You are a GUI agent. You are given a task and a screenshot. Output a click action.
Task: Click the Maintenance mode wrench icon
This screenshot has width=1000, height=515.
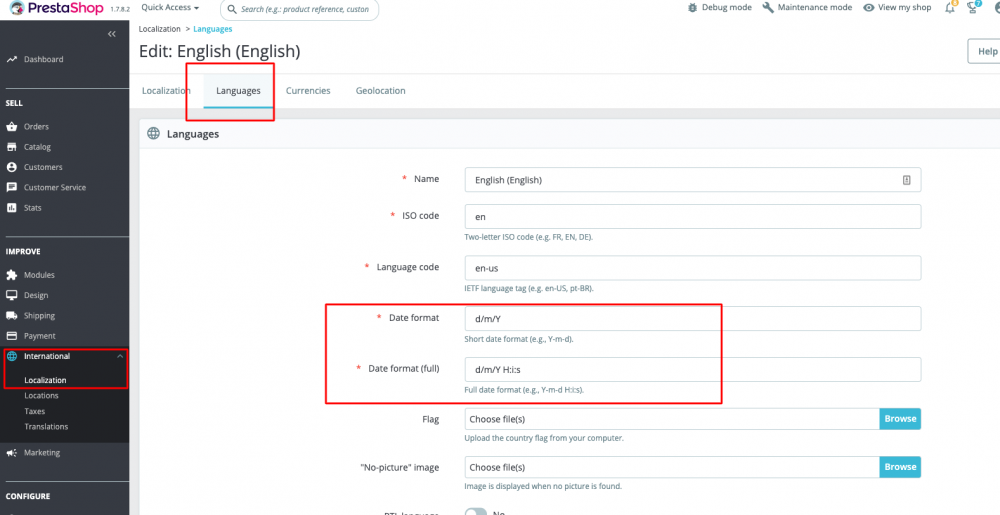[768, 8]
